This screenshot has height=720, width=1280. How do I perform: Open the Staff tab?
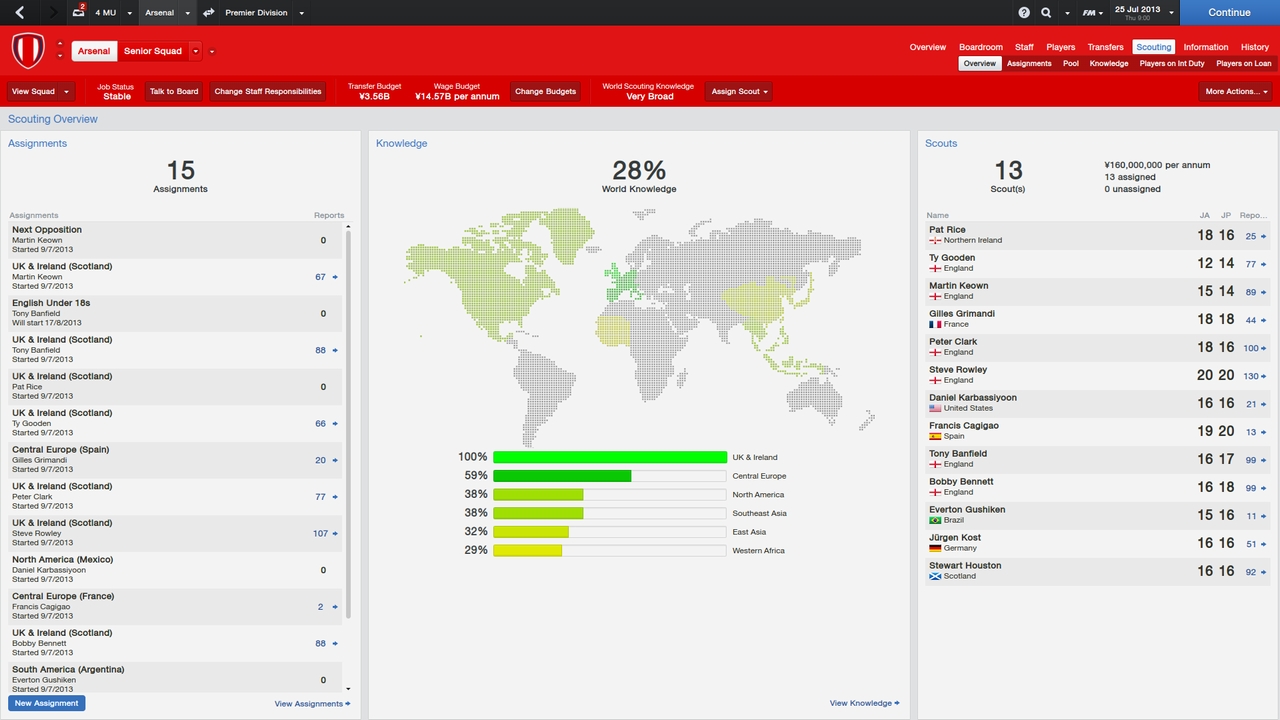coord(1024,47)
